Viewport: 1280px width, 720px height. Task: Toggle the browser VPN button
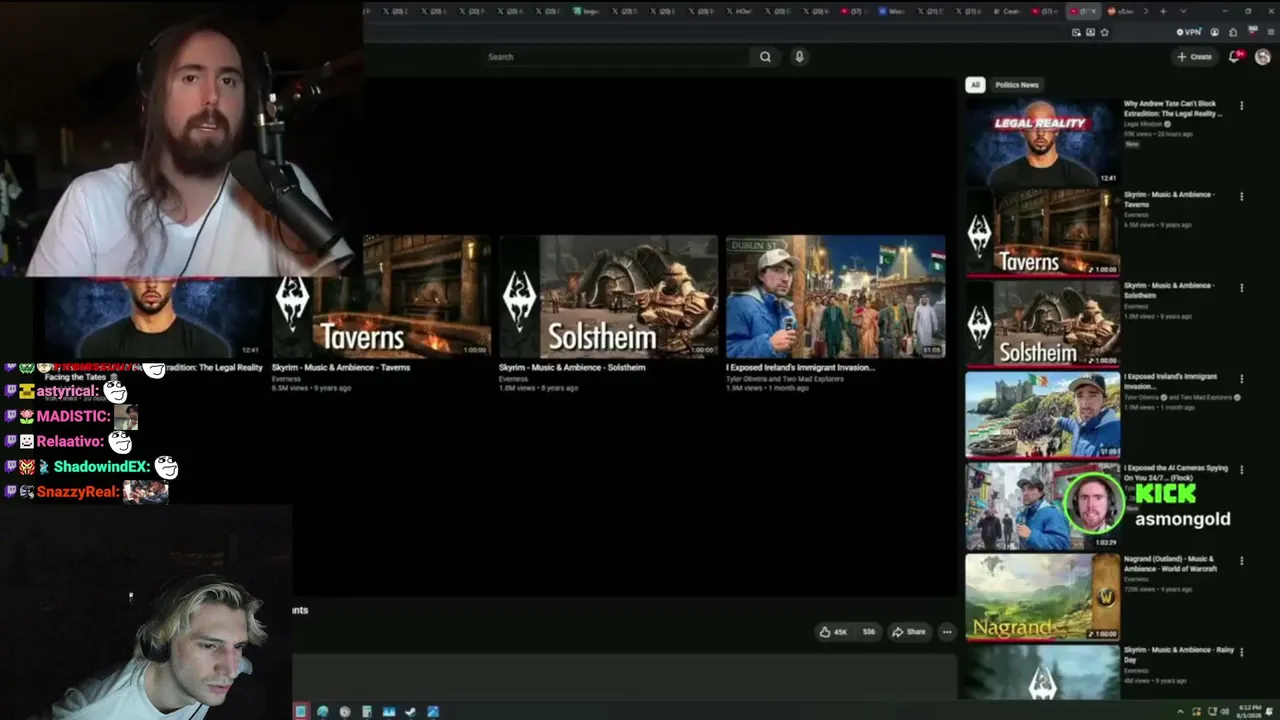tap(1189, 32)
